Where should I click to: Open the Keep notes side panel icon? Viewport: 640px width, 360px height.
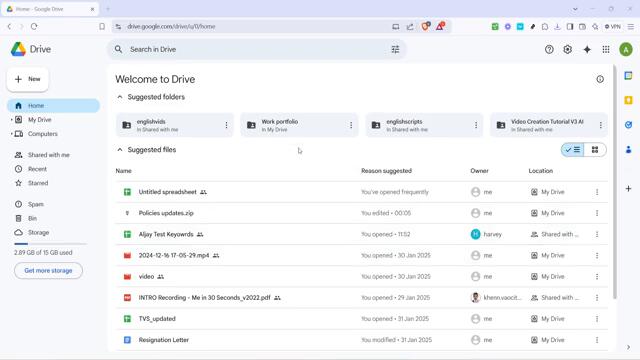tap(629, 100)
